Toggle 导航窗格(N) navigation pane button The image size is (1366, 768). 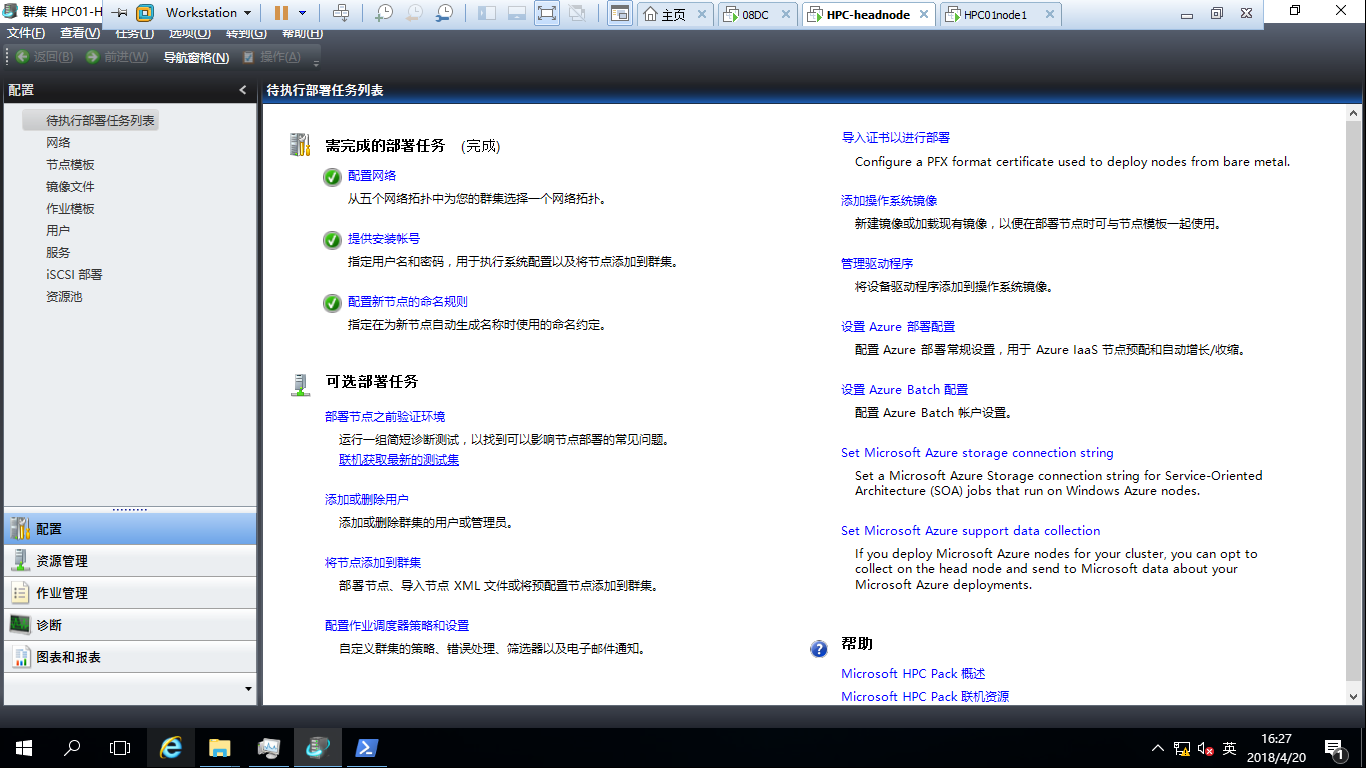196,57
